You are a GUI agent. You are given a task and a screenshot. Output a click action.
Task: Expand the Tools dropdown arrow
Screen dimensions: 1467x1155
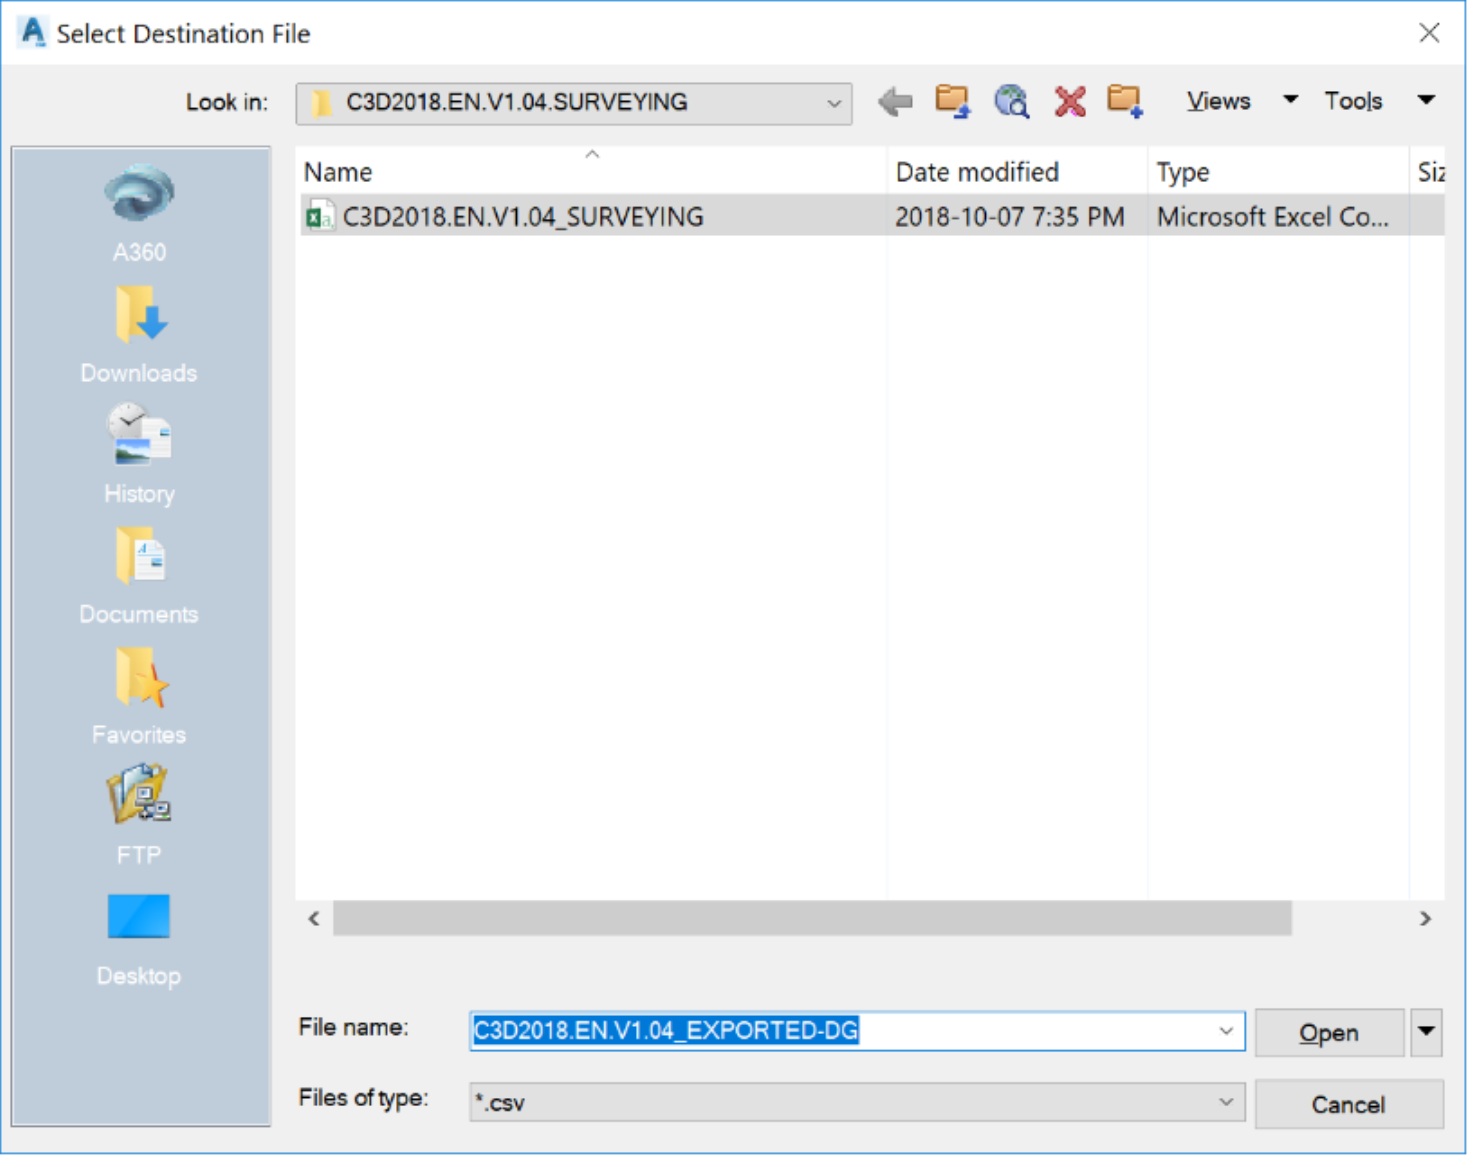(x=1426, y=100)
